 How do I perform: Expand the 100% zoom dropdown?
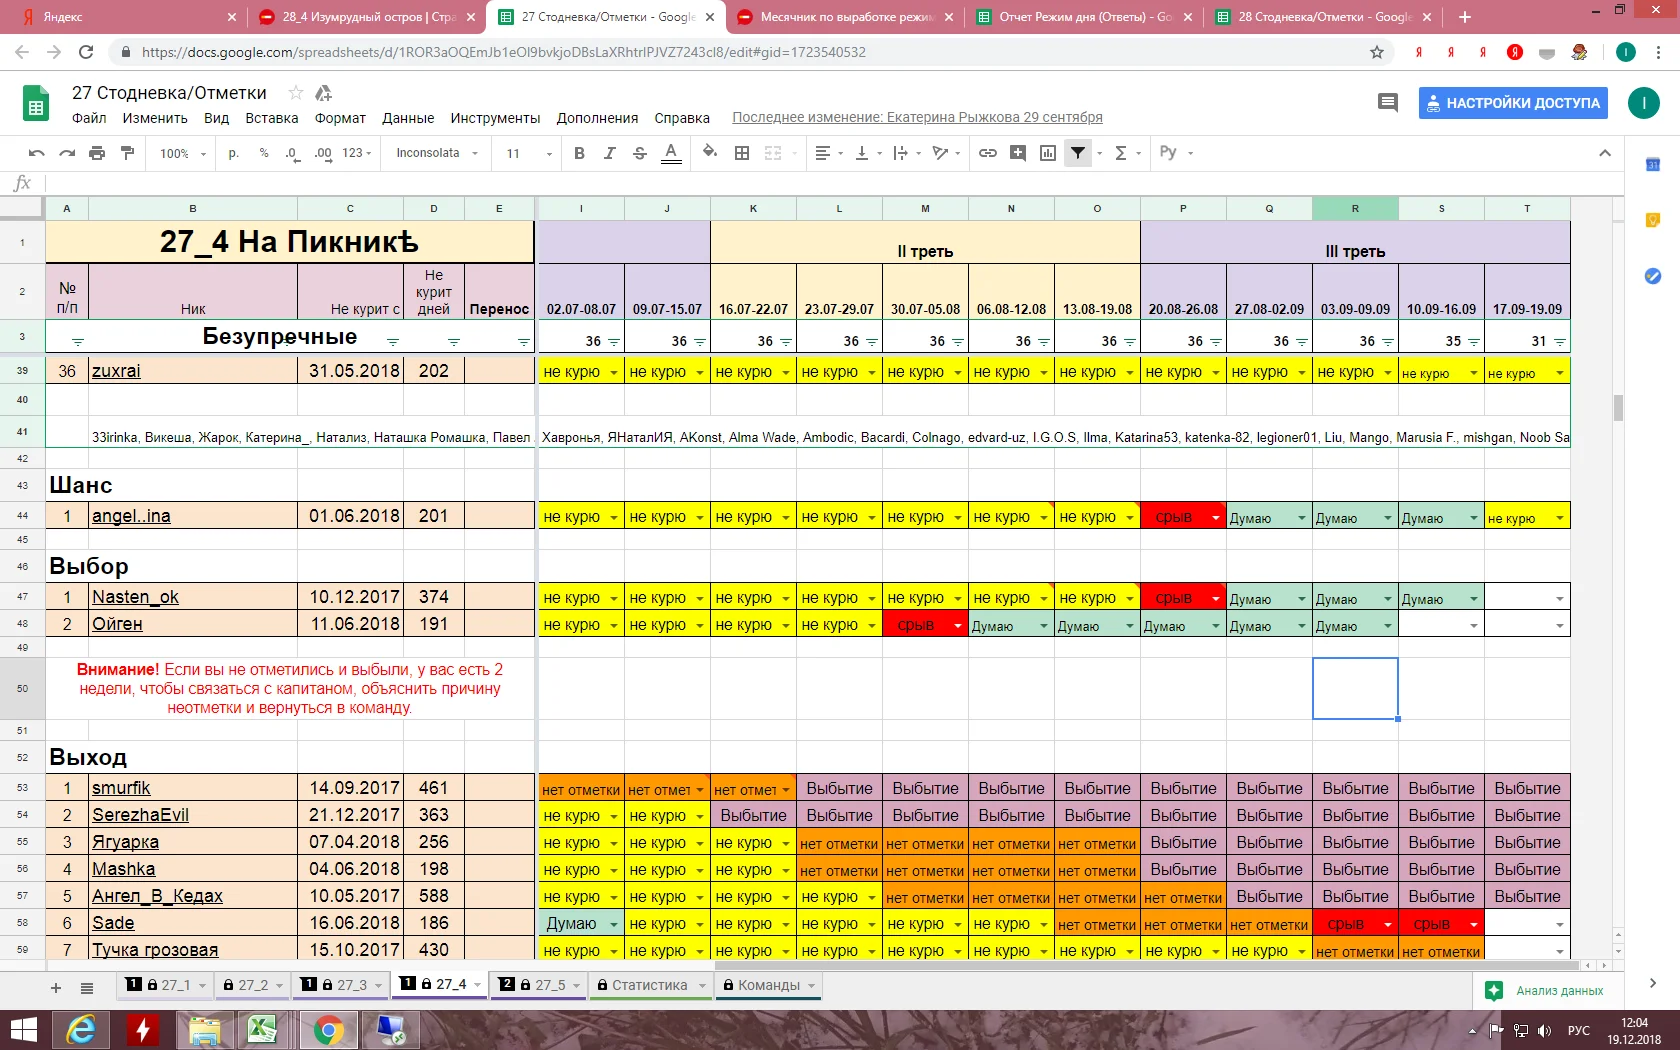coord(183,153)
